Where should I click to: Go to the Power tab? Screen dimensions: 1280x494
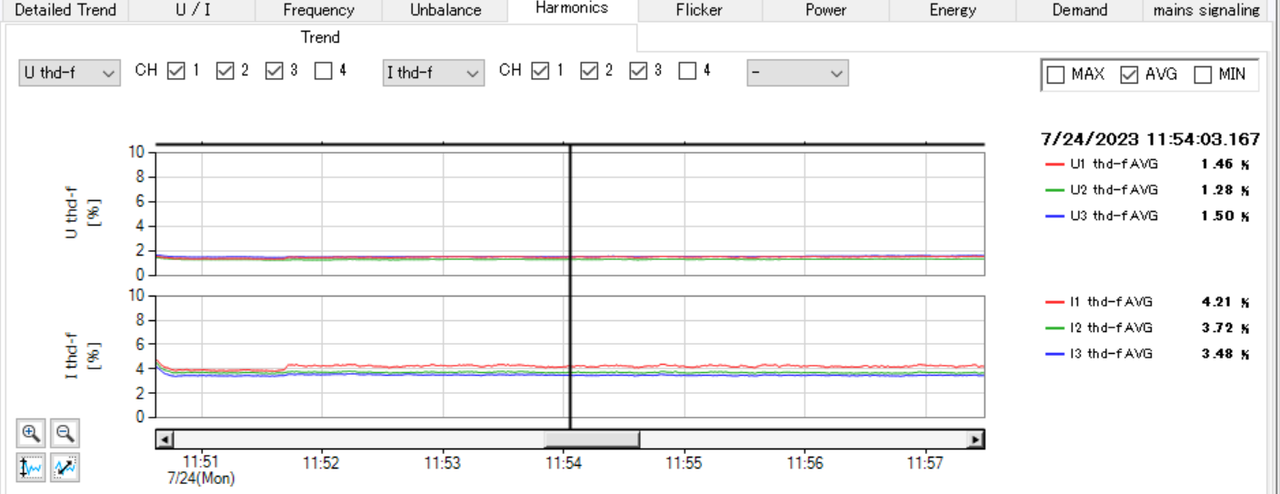[826, 10]
